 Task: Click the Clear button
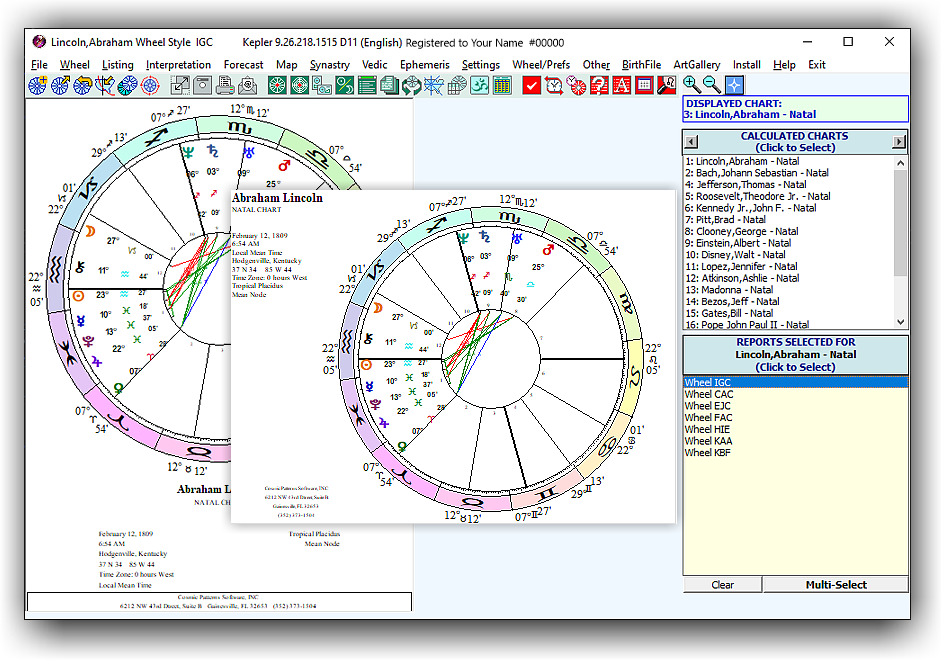723,585
